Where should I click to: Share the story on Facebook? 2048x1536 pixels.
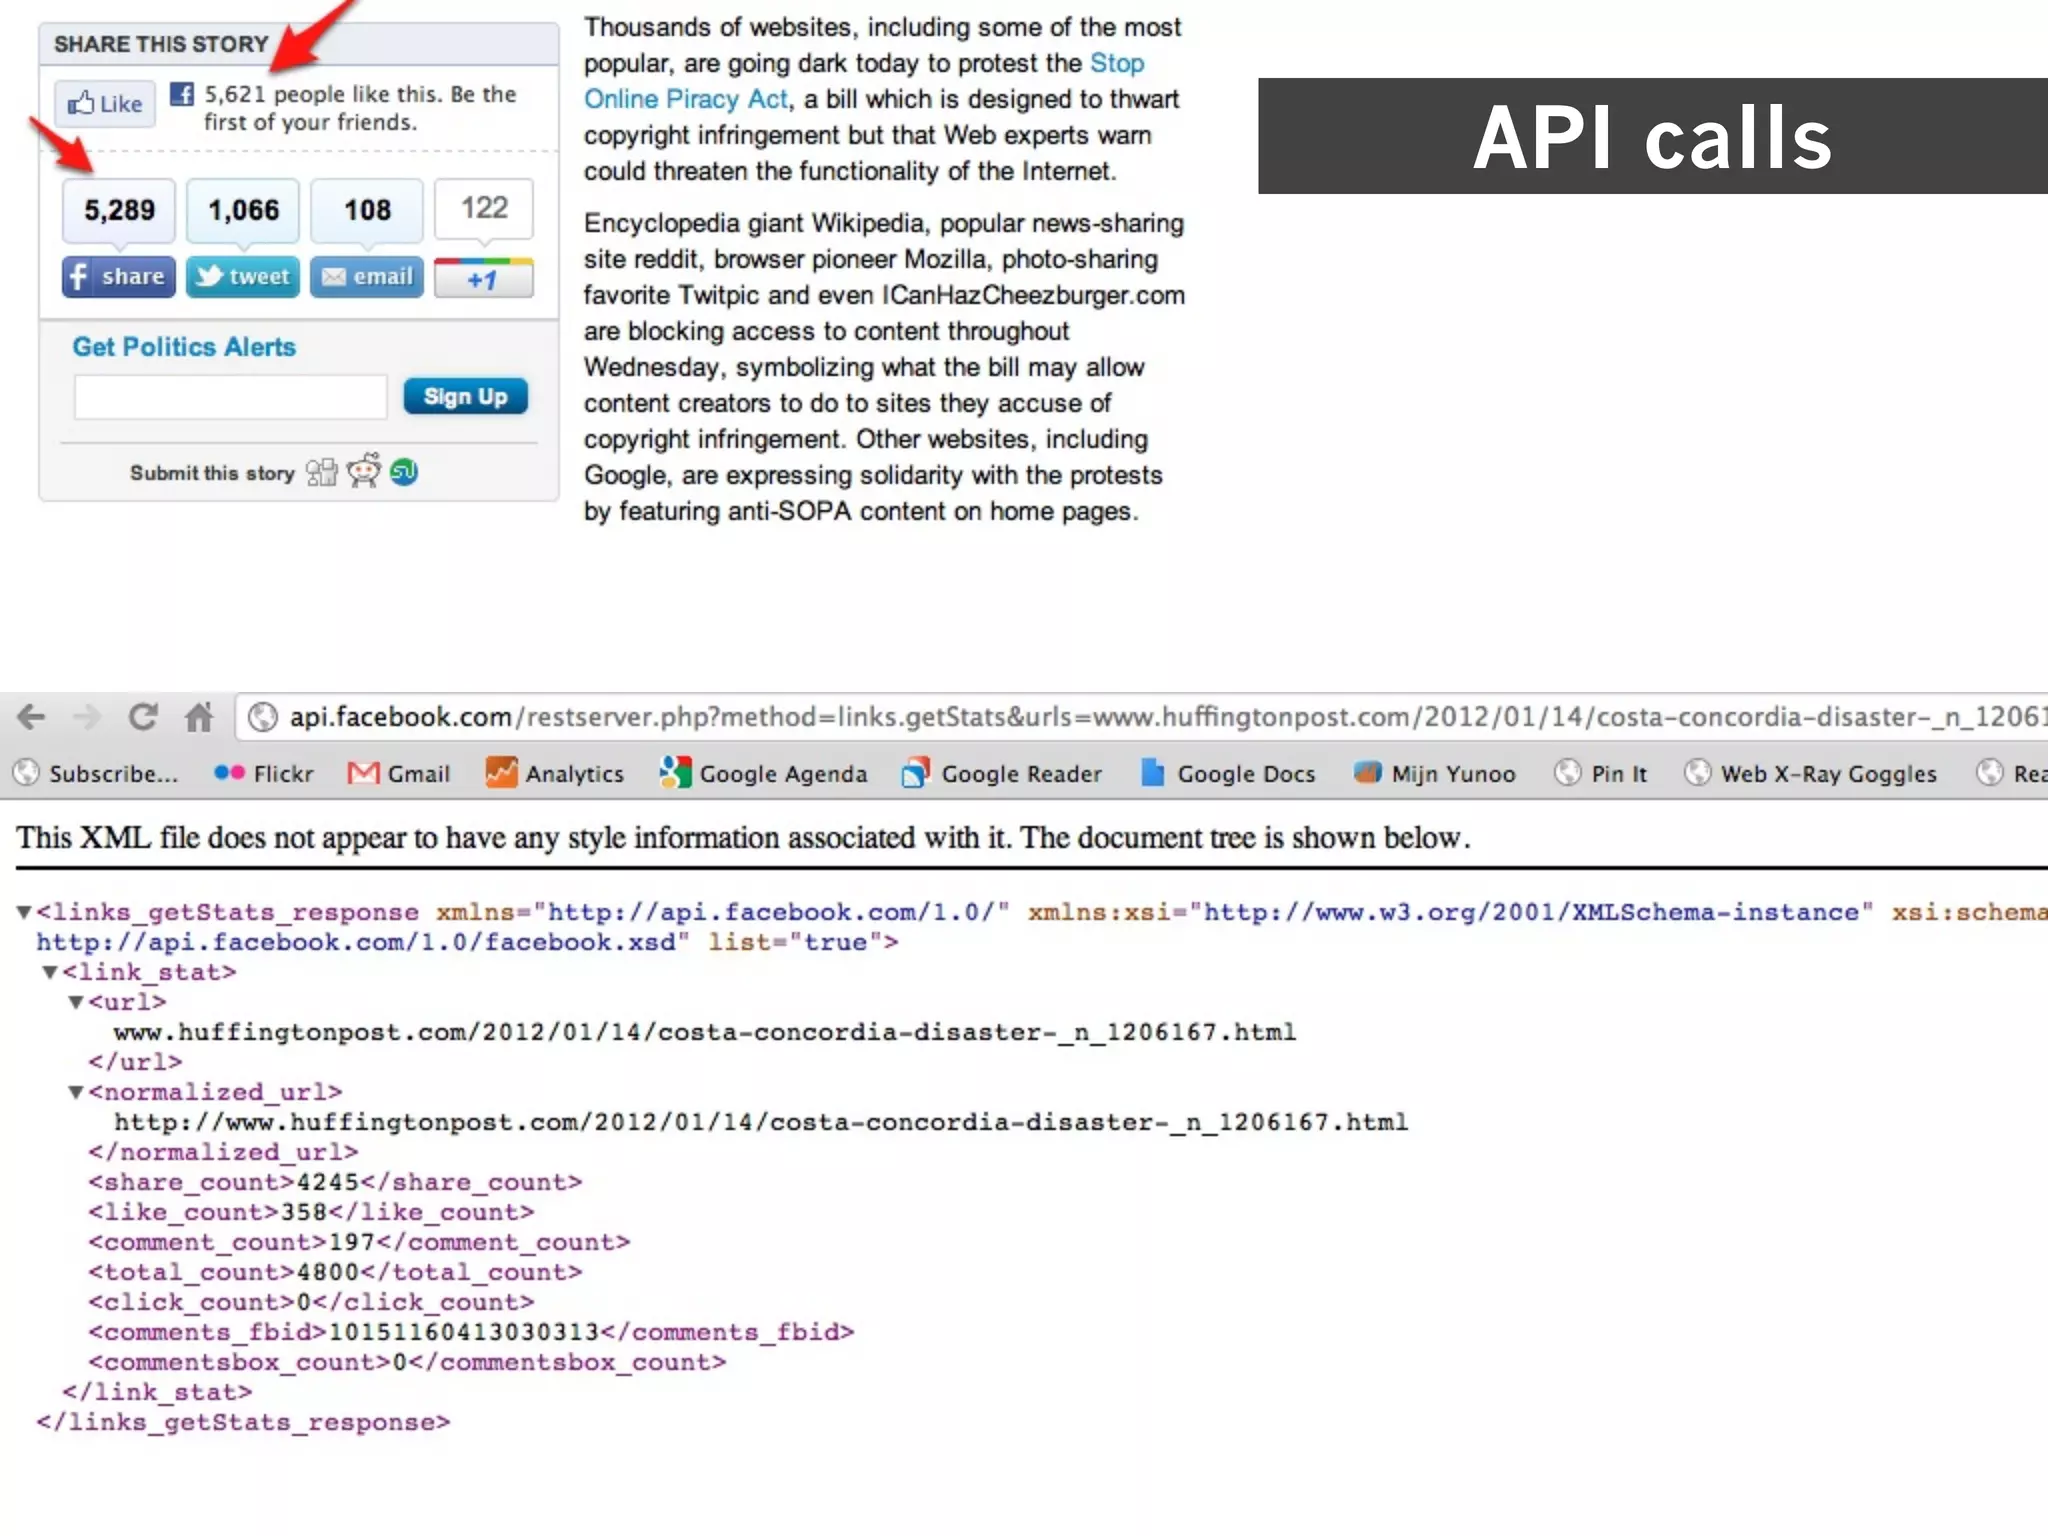[119, 277]
